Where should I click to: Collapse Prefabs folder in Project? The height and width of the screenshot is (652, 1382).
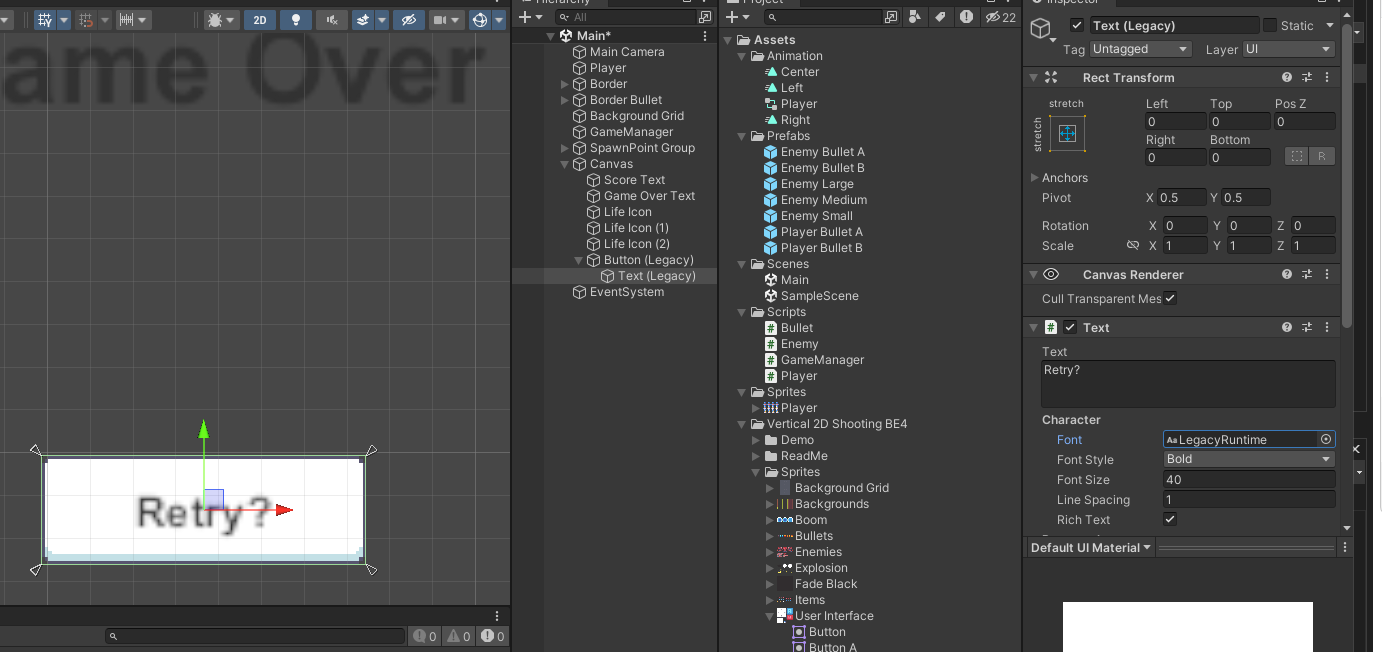(x=743, y=136)
